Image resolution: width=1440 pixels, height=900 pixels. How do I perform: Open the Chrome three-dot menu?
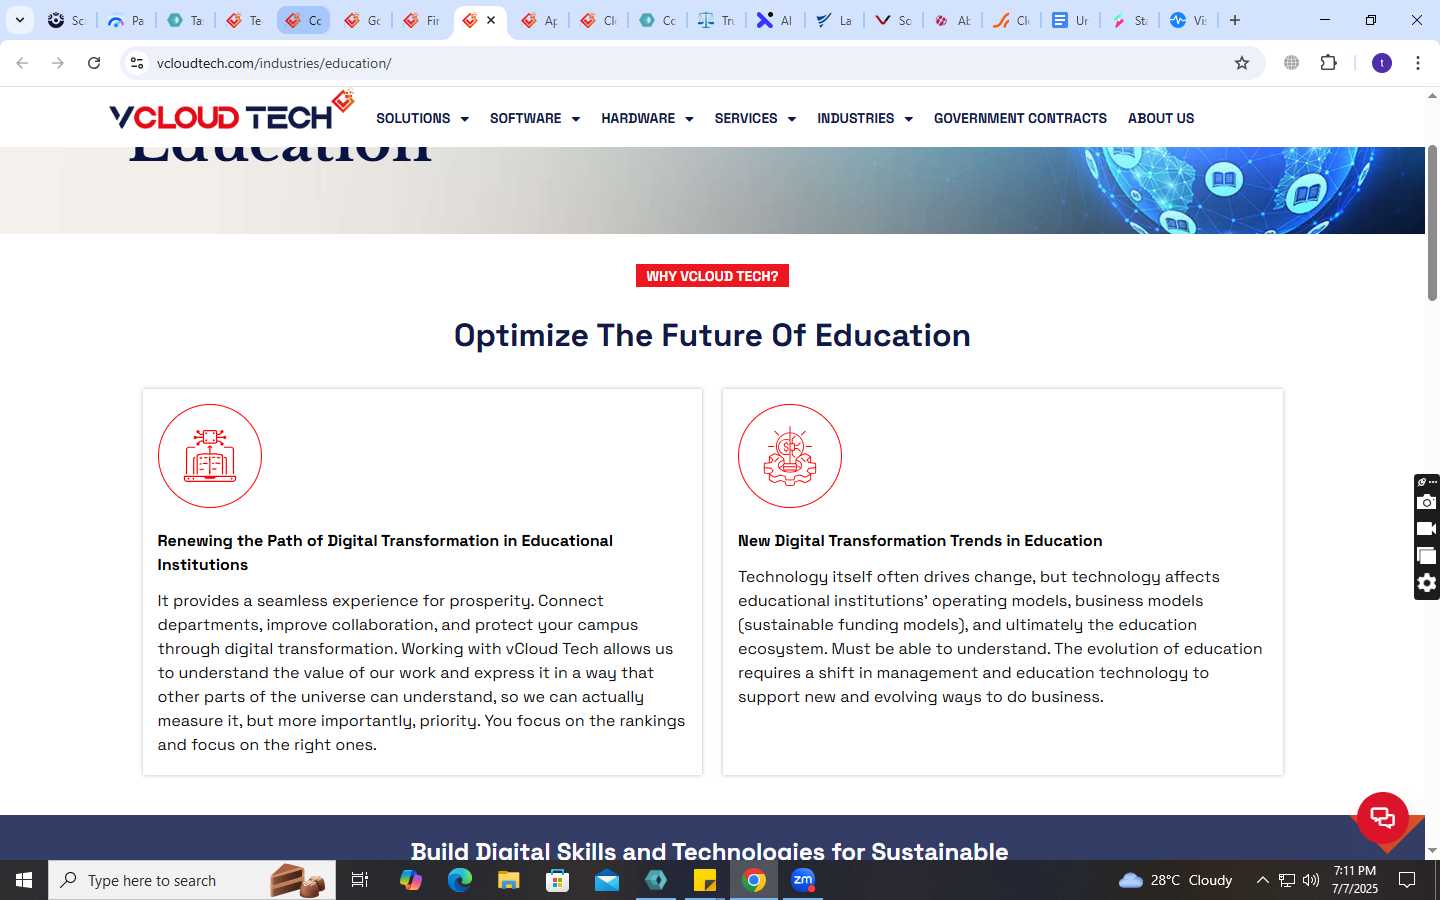[1418, 63]
